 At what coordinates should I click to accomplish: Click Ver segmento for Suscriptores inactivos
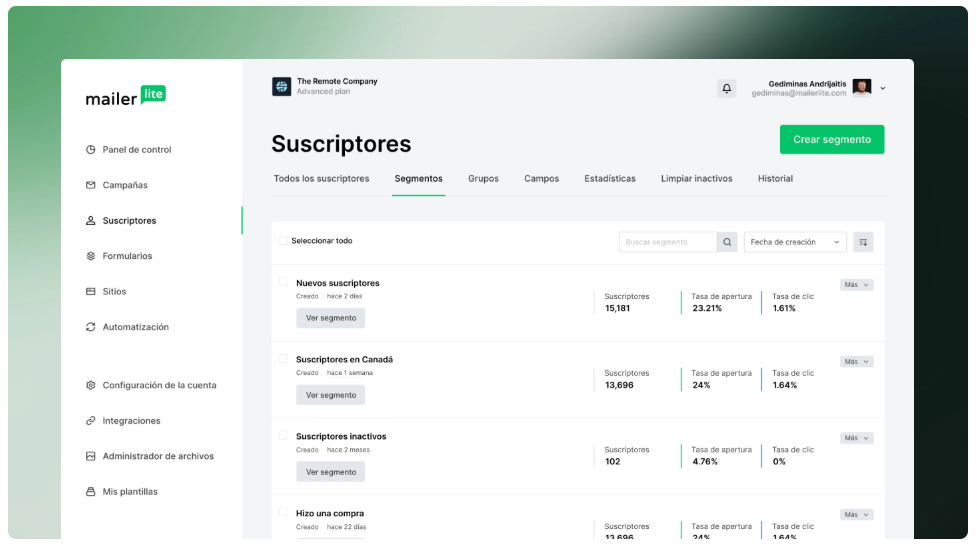coord(330,472)
